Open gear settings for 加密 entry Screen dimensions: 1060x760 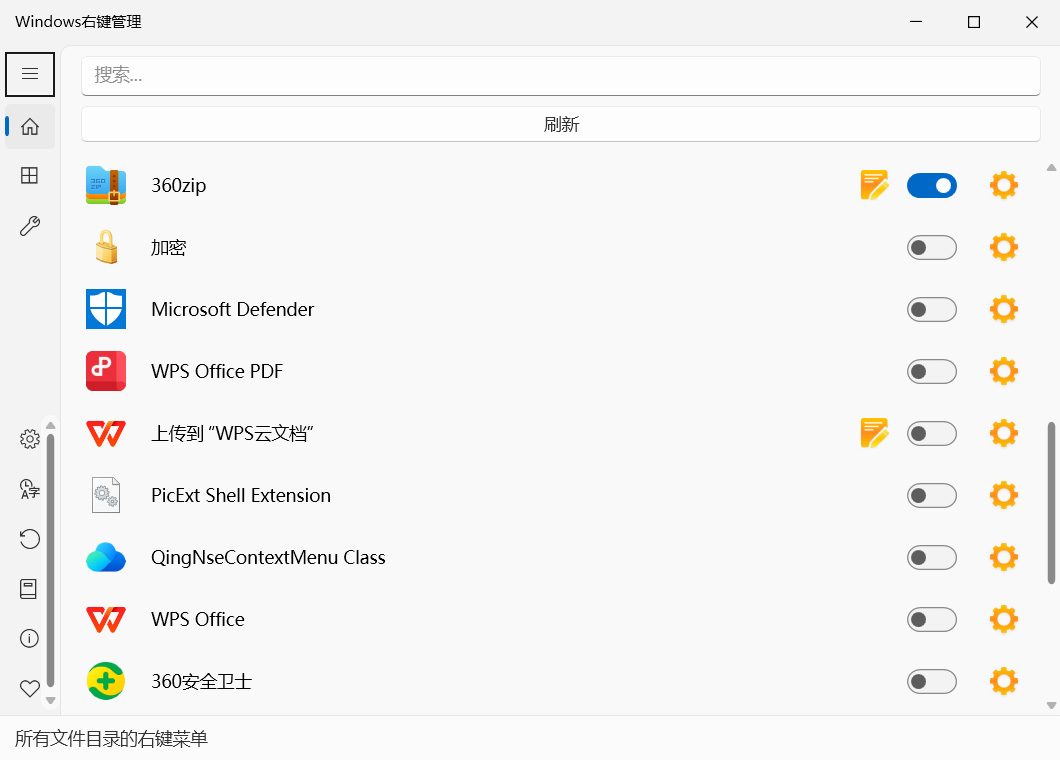[x=1004, y=247]
